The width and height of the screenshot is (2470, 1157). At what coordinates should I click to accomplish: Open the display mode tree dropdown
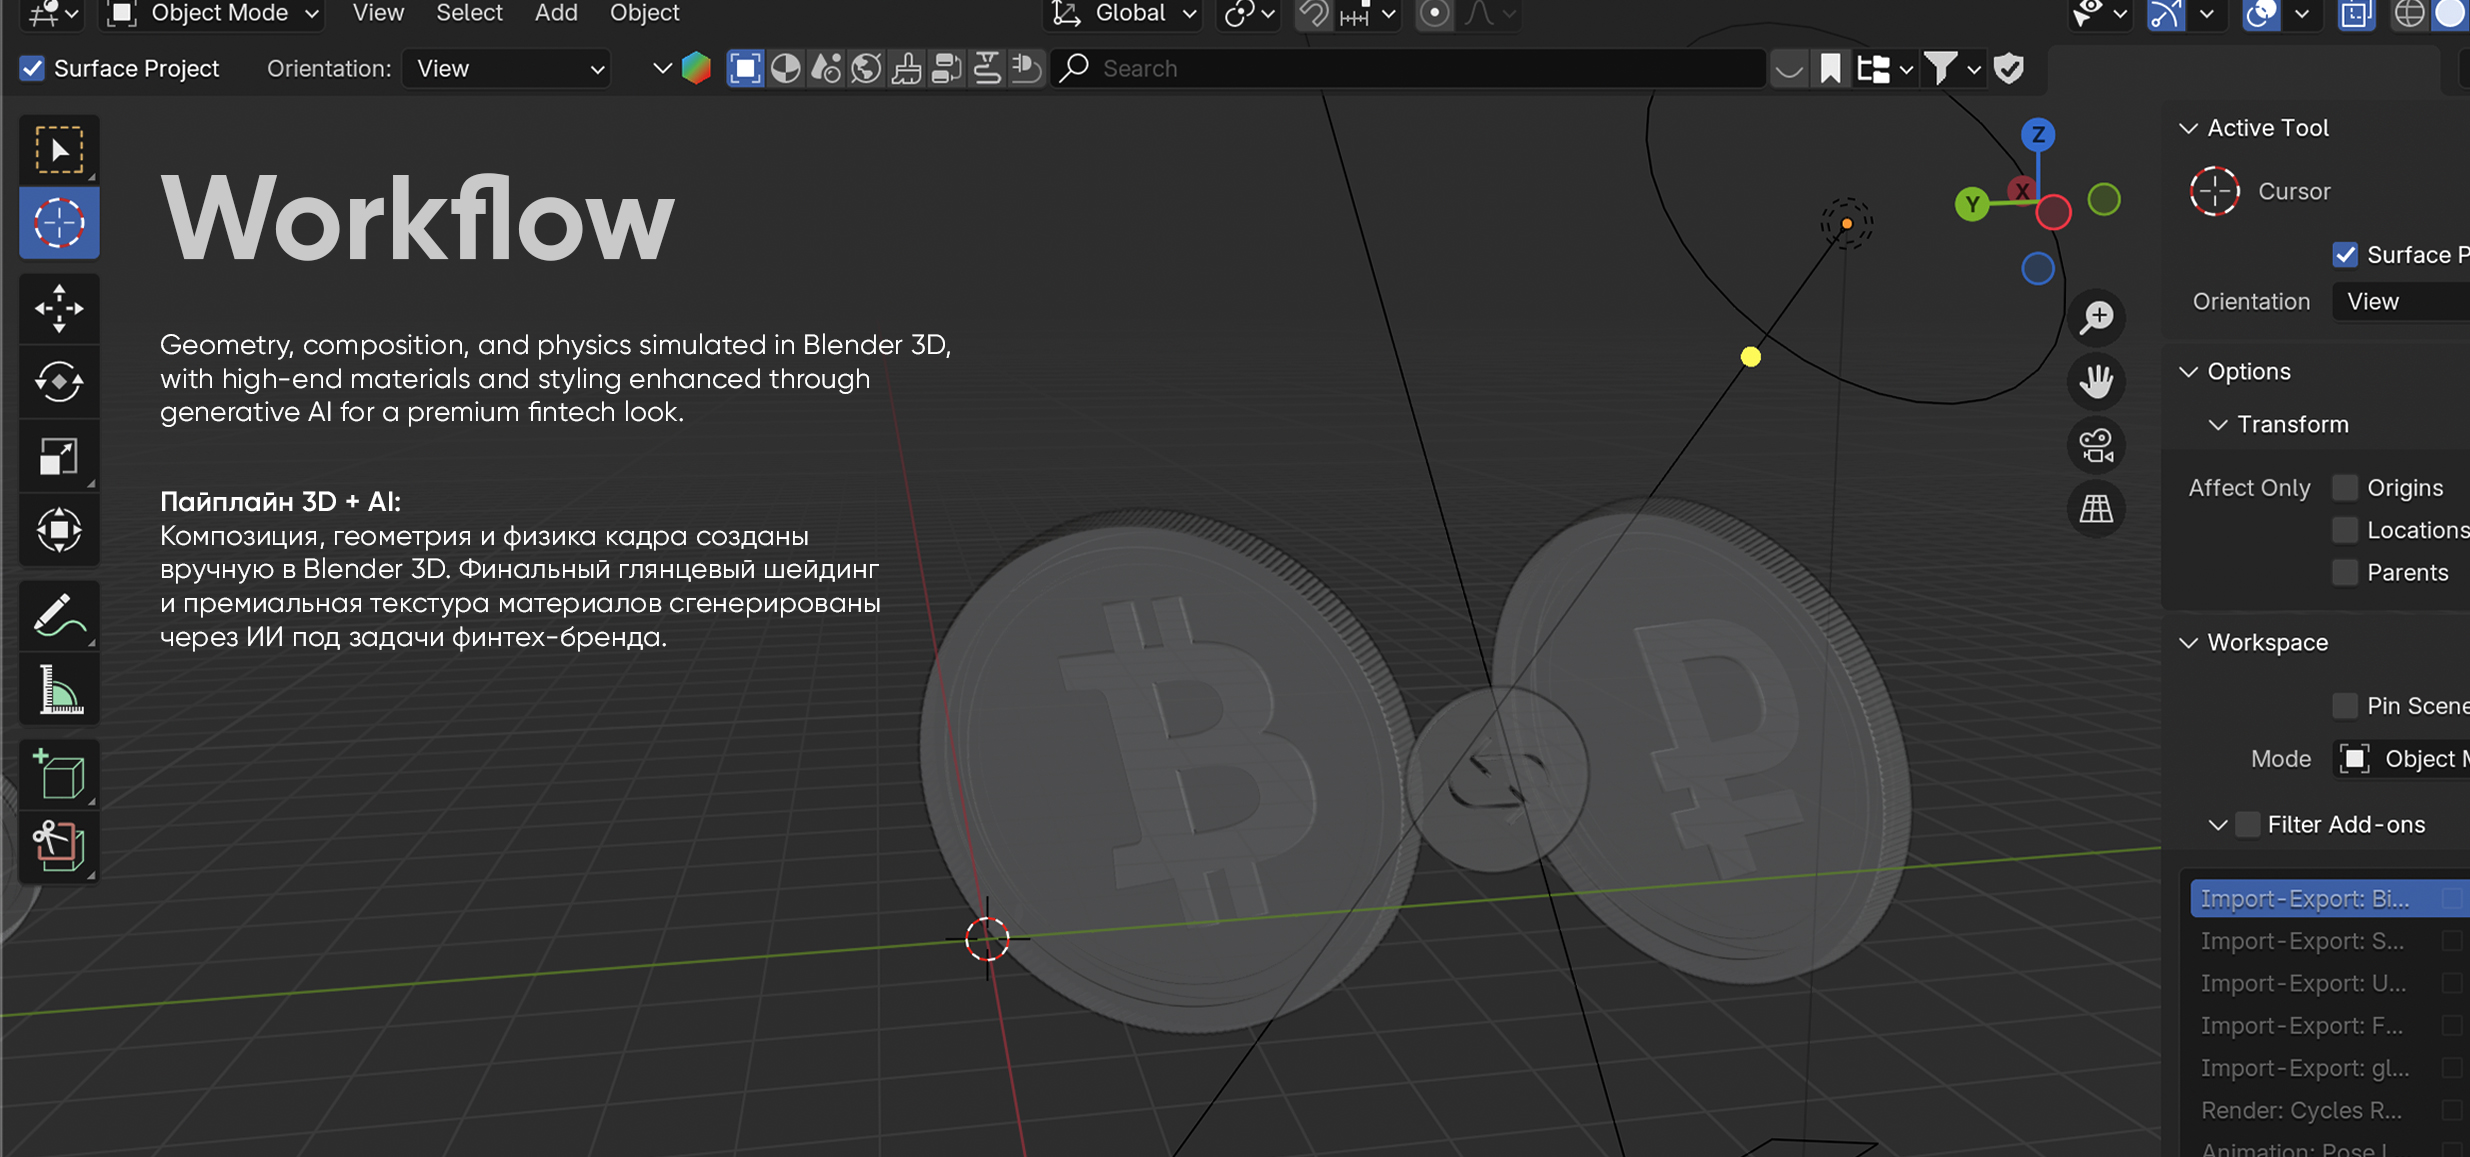1884,68
